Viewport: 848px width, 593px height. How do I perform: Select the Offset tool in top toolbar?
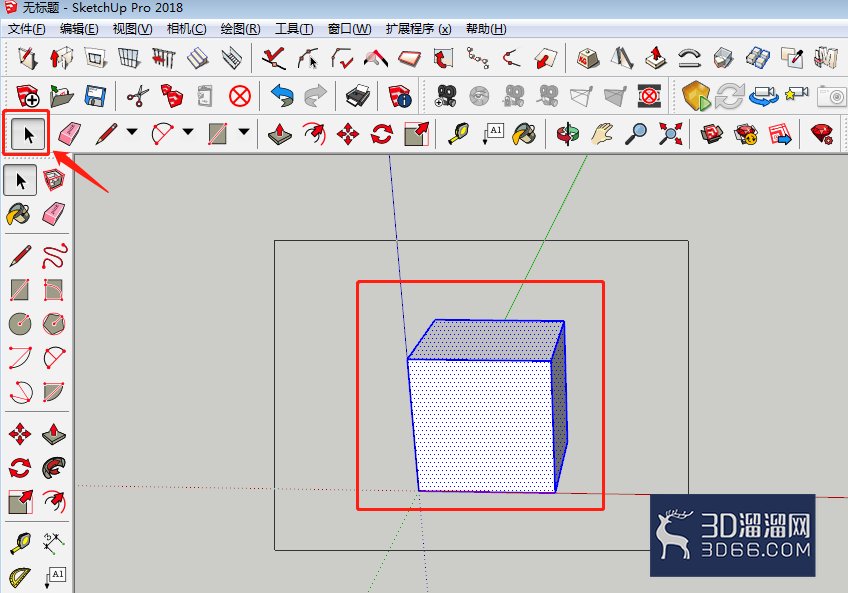[x=315, y=134]
